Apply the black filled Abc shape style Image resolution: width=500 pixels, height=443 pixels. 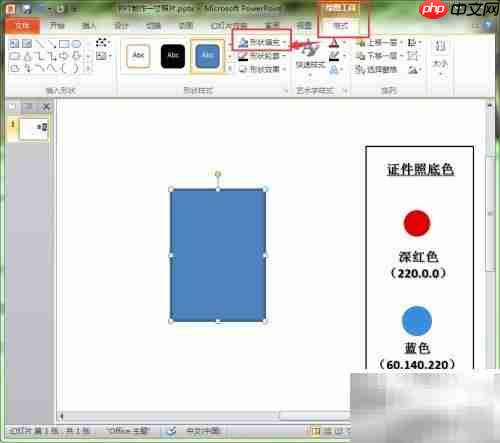173,56
